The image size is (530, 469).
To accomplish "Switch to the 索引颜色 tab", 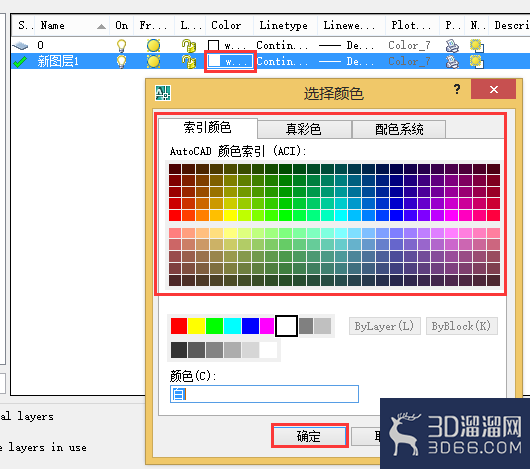I will (x=208, y=128).
